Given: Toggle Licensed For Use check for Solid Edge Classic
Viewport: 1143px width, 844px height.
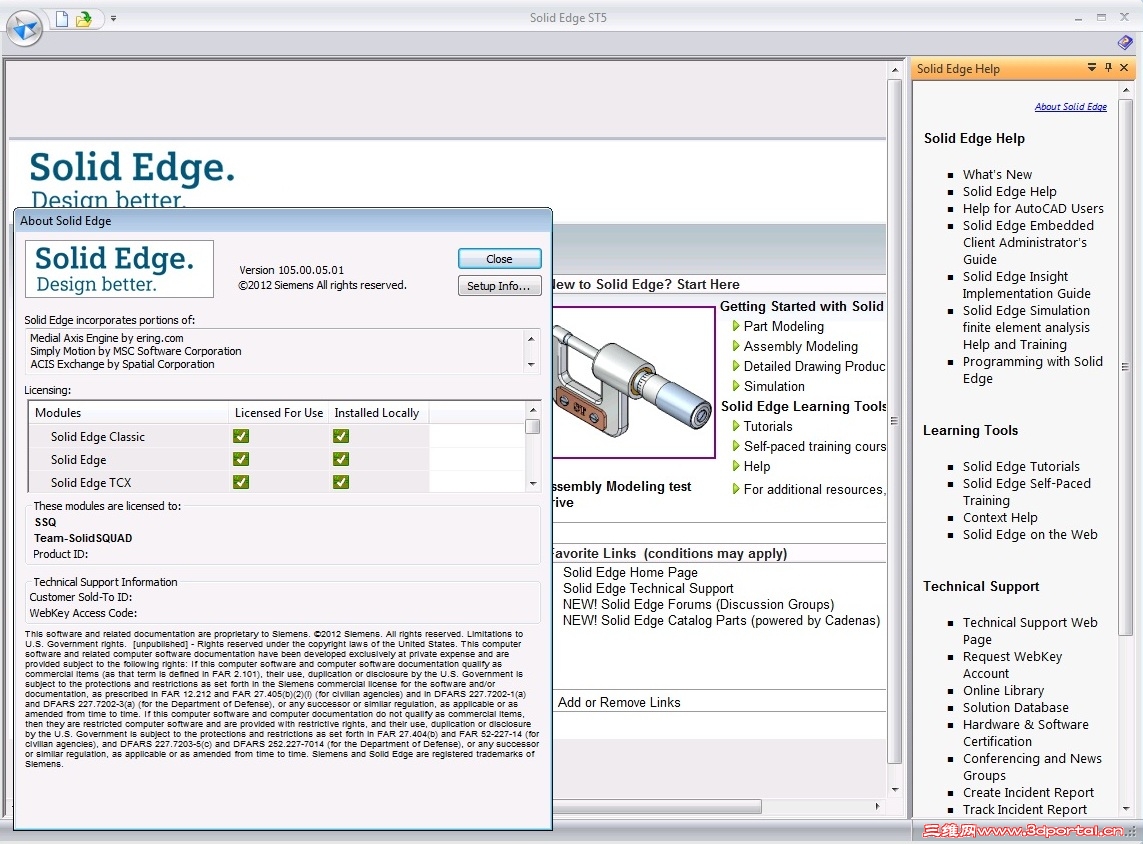Looking at the screenshot, I should tap(241, 436).
